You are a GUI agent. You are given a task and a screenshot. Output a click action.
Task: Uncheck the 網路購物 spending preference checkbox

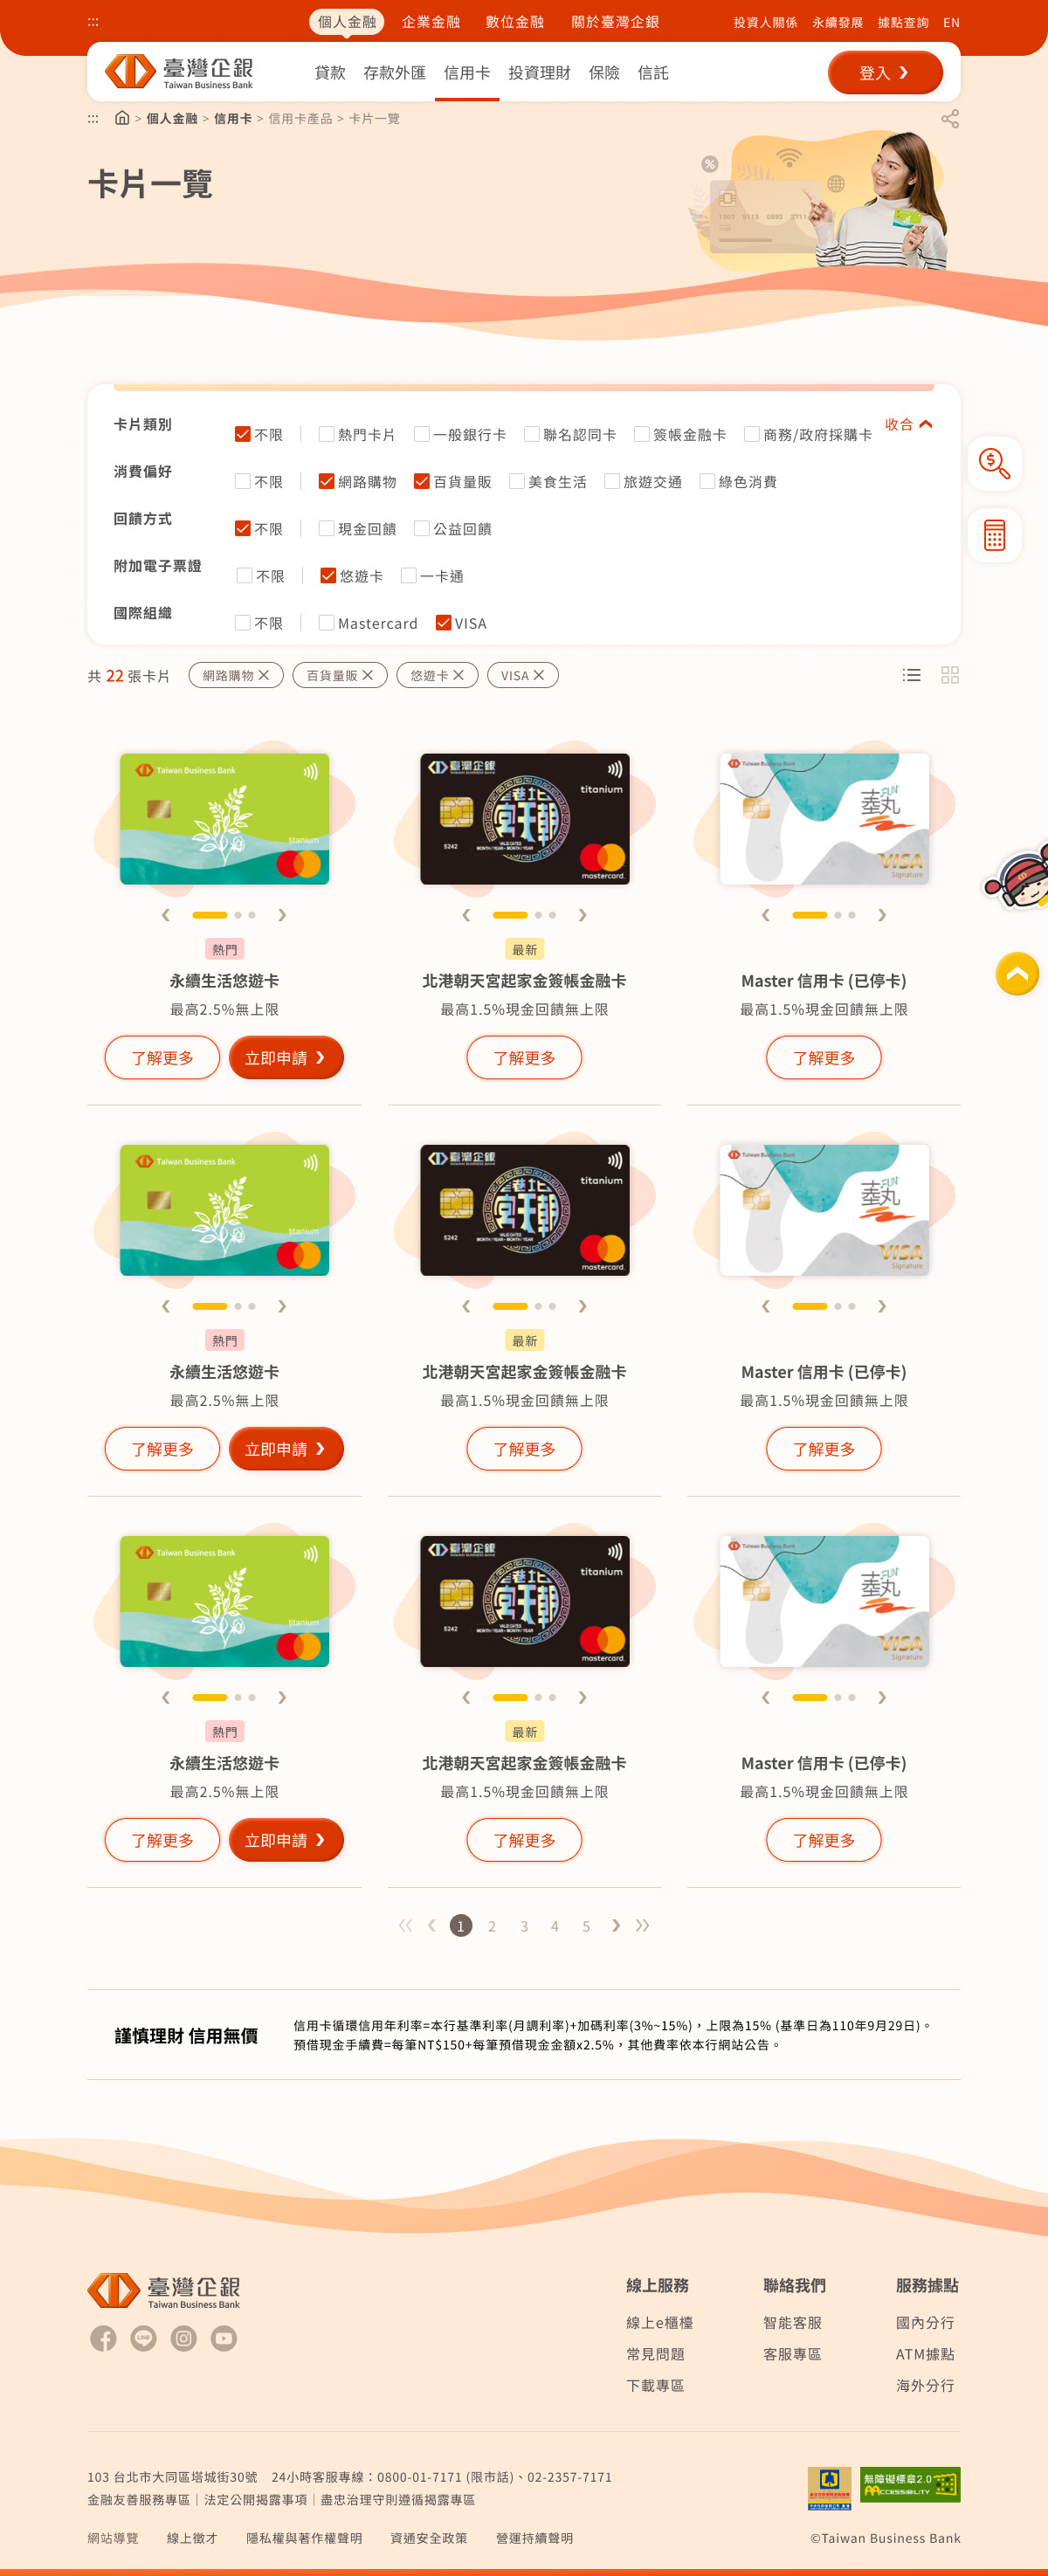[326, 481]
